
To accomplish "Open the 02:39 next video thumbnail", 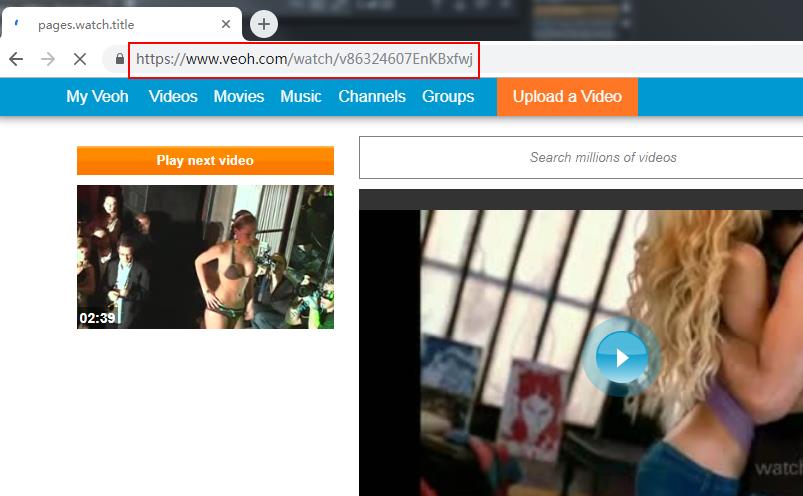I will coord(205,257).
